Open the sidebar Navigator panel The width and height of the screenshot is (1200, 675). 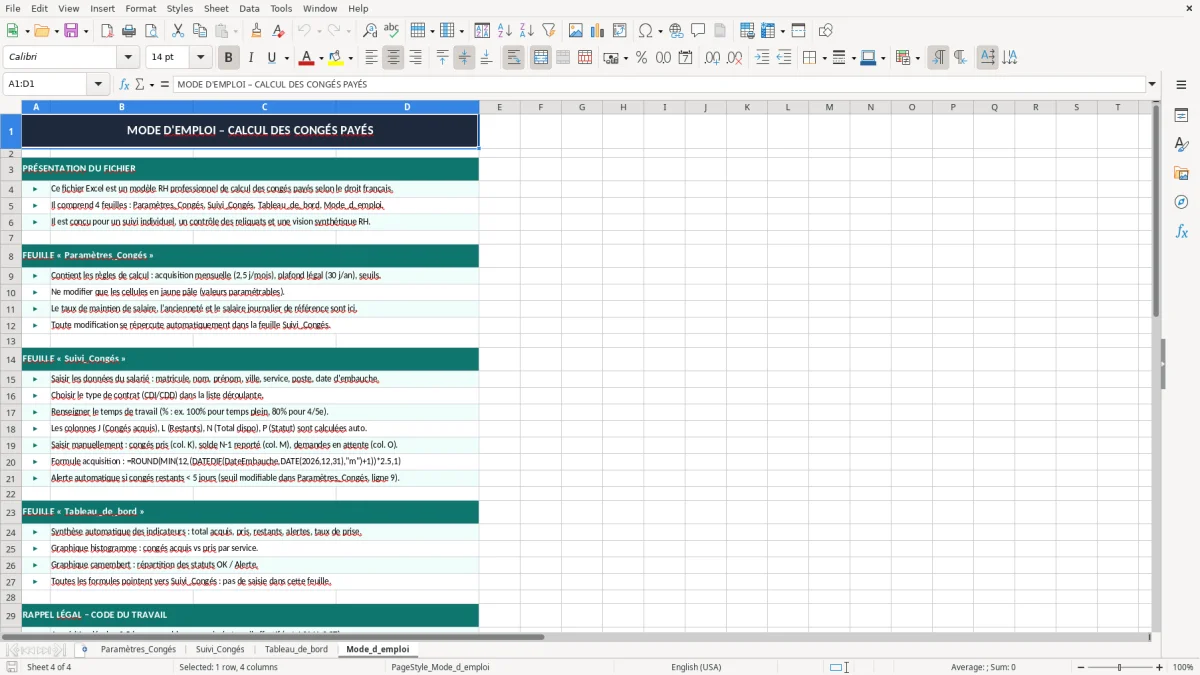[1181, 202]
